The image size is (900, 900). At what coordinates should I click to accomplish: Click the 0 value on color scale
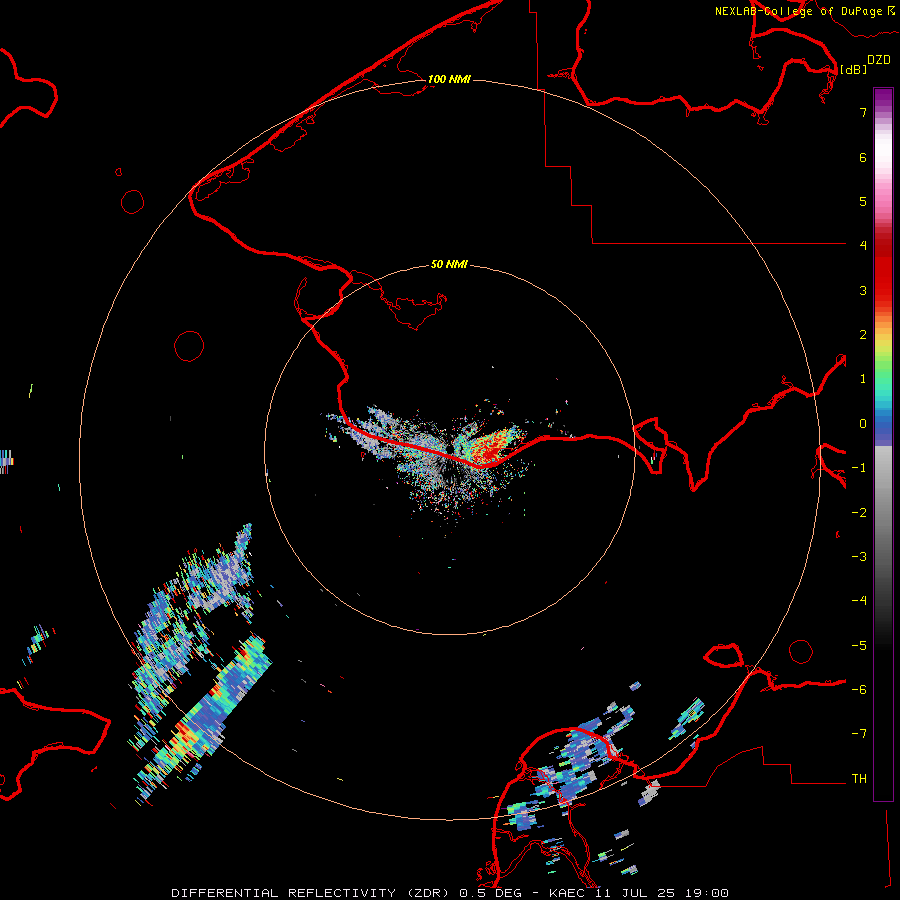863,424
